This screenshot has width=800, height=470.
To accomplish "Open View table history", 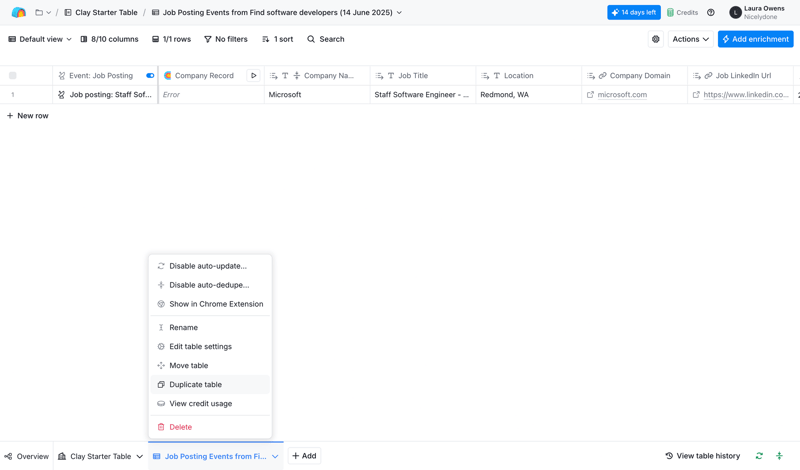I will click(x=703, y=456).
